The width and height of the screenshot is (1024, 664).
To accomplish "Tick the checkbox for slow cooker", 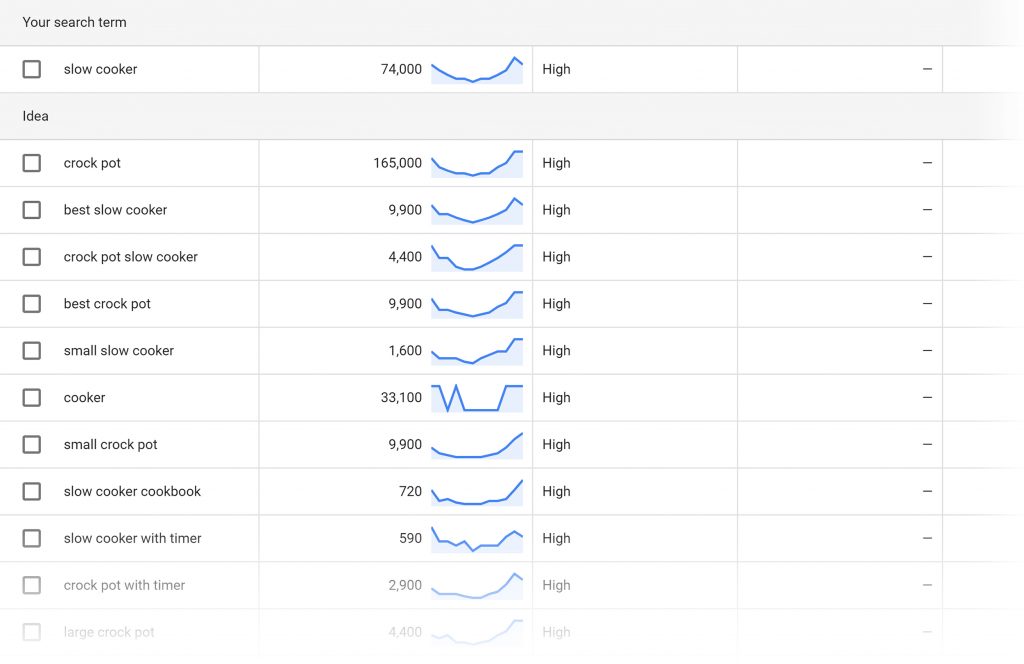I will [31, 69].
